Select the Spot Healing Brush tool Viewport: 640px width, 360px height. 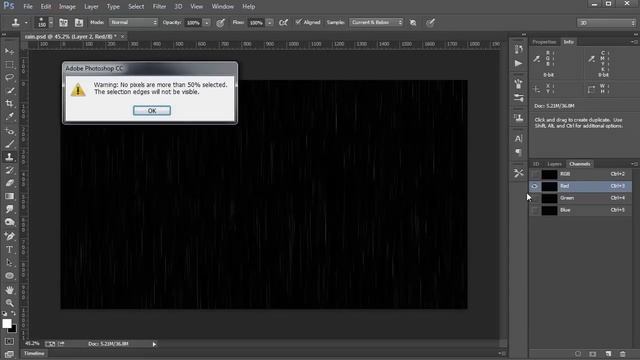9,131
